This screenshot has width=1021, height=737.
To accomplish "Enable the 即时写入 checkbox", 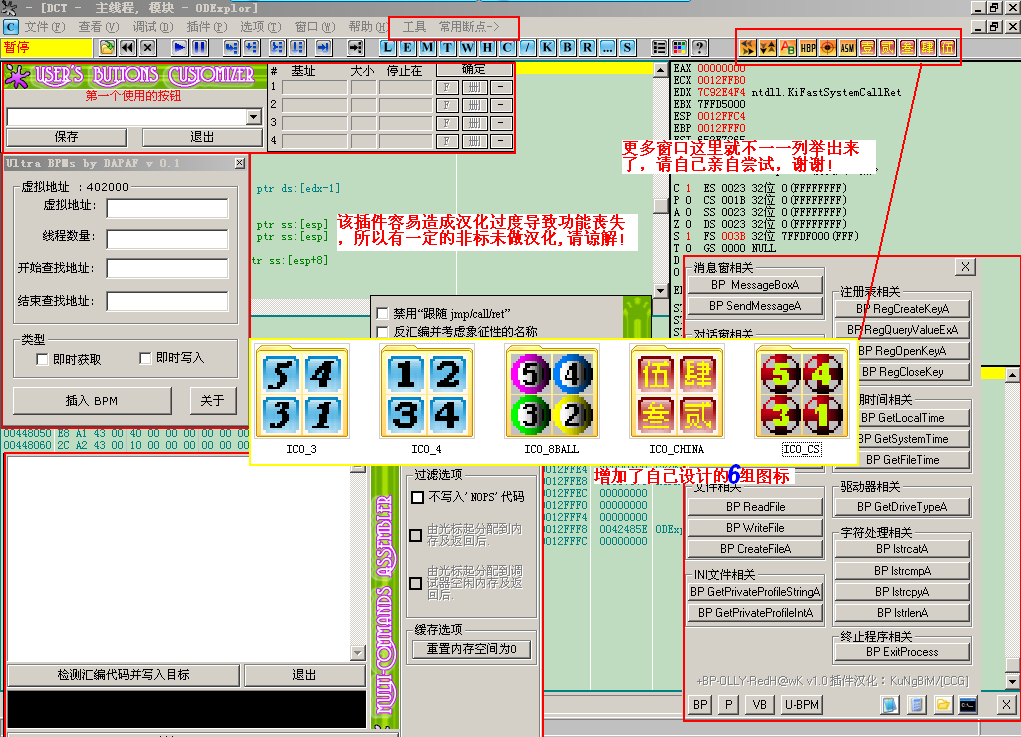I will [x=145, y=358].
